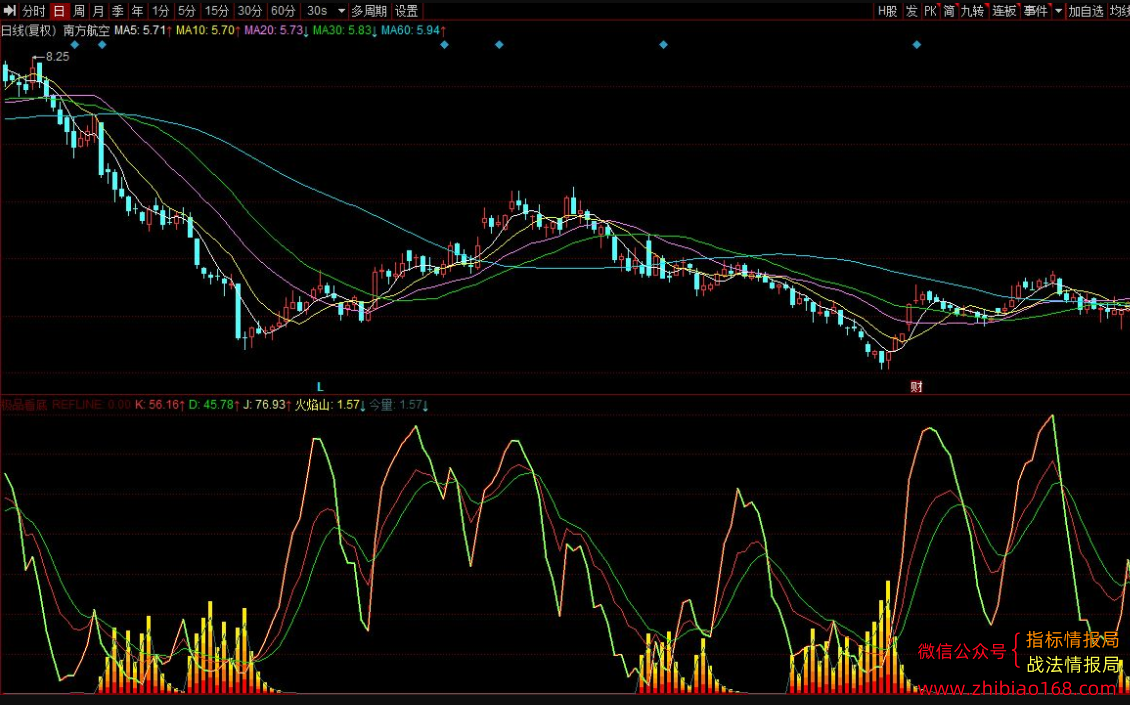Expand the 30s period dropdown arrow
This screenshot has height=705, width=1130.
pos(342,11)
